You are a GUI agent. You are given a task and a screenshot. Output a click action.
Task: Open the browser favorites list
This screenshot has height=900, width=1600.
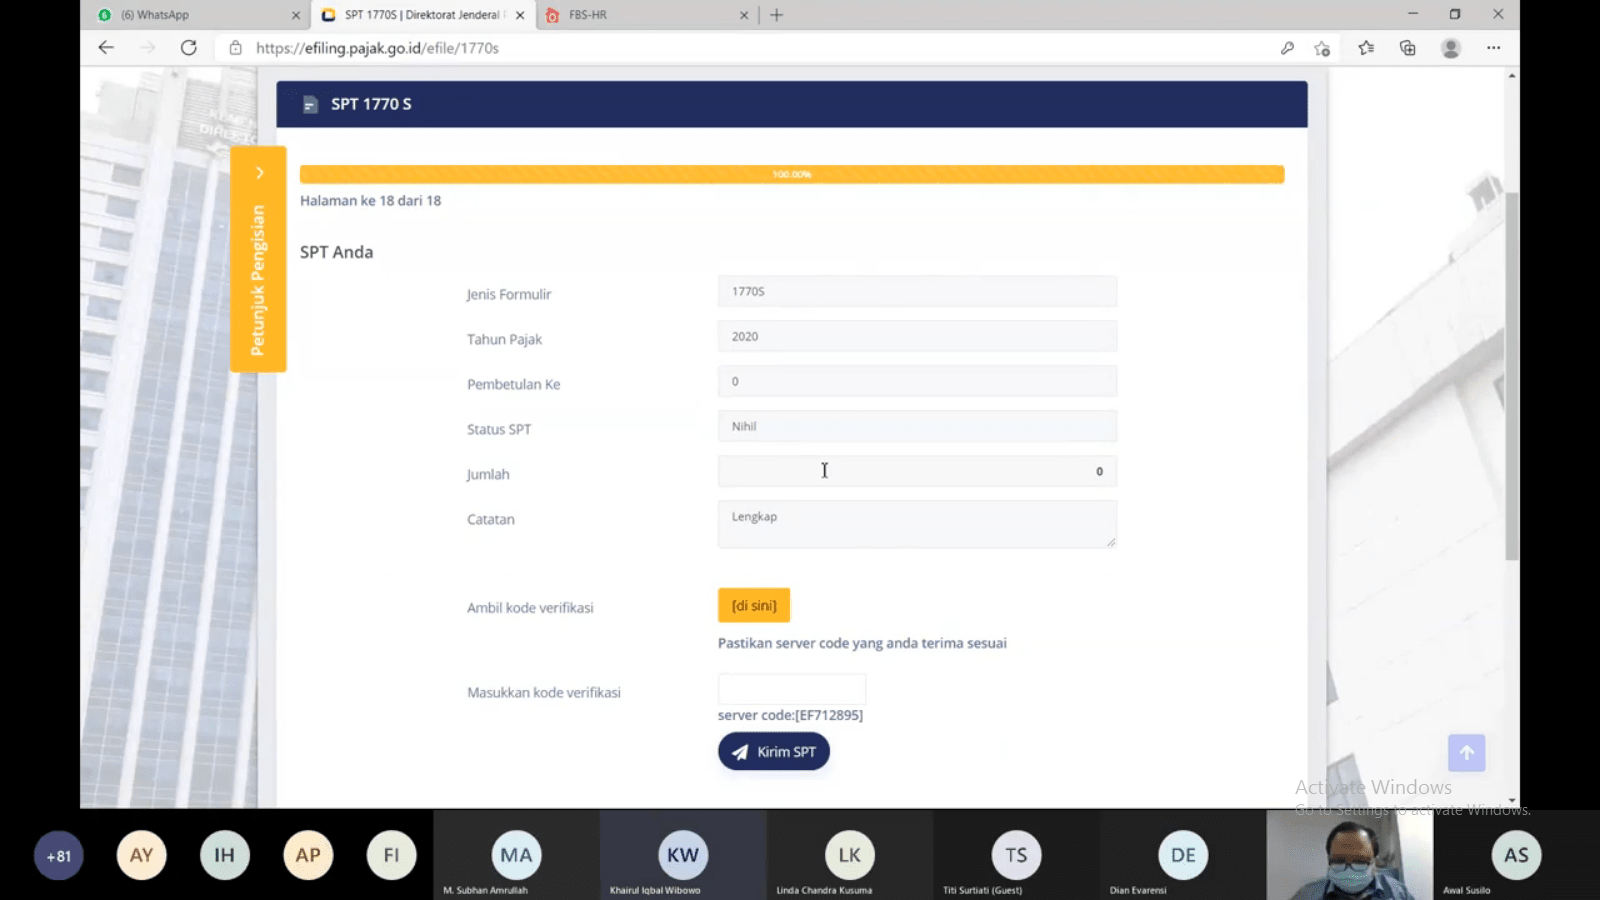pyautogui.click(x=1366, y=48)
